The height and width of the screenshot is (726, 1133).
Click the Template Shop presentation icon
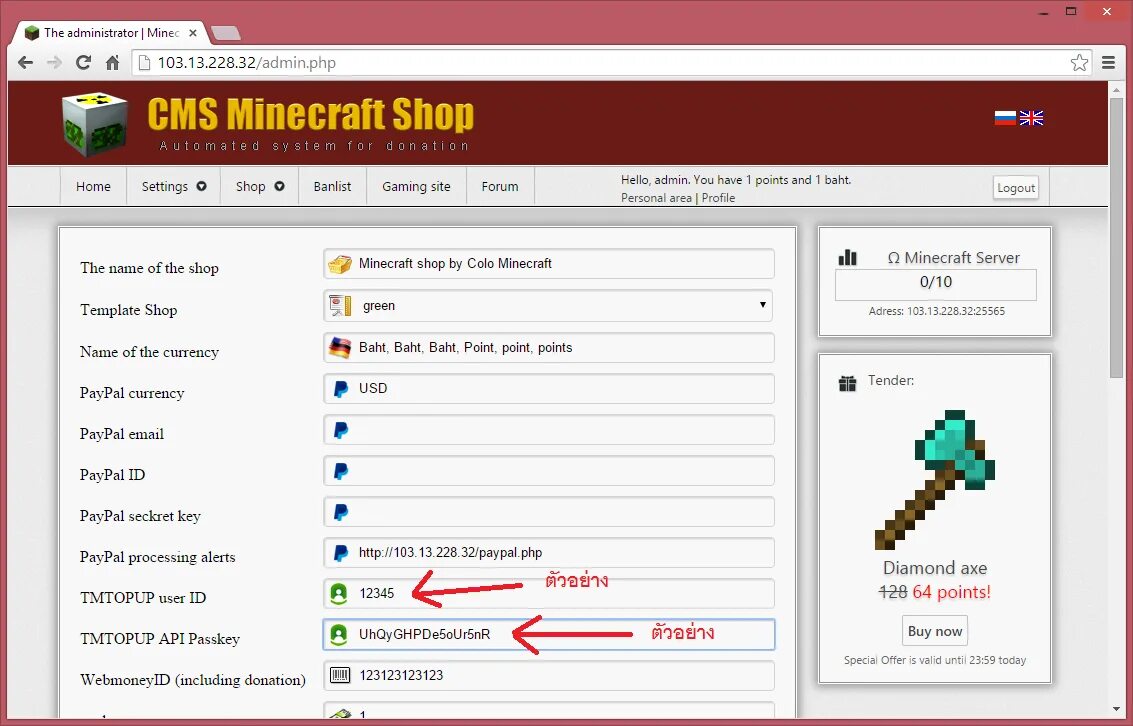340,306
